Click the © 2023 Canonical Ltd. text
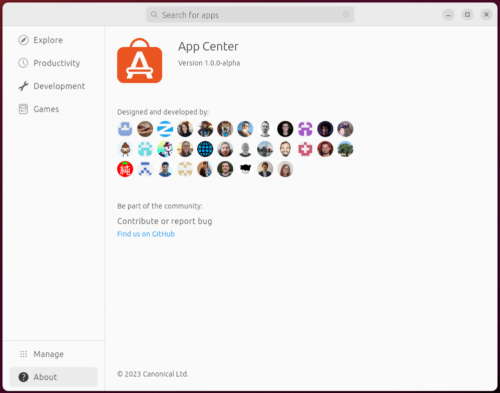Image resolution: width=500 pixels, height=393 pixels. pos(153,374)
